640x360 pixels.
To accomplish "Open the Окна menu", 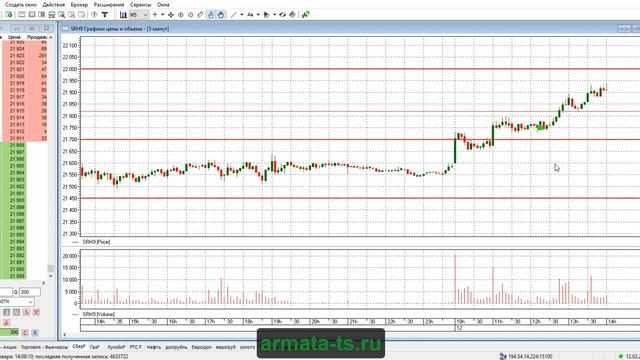I will click(x=163, y=4).
